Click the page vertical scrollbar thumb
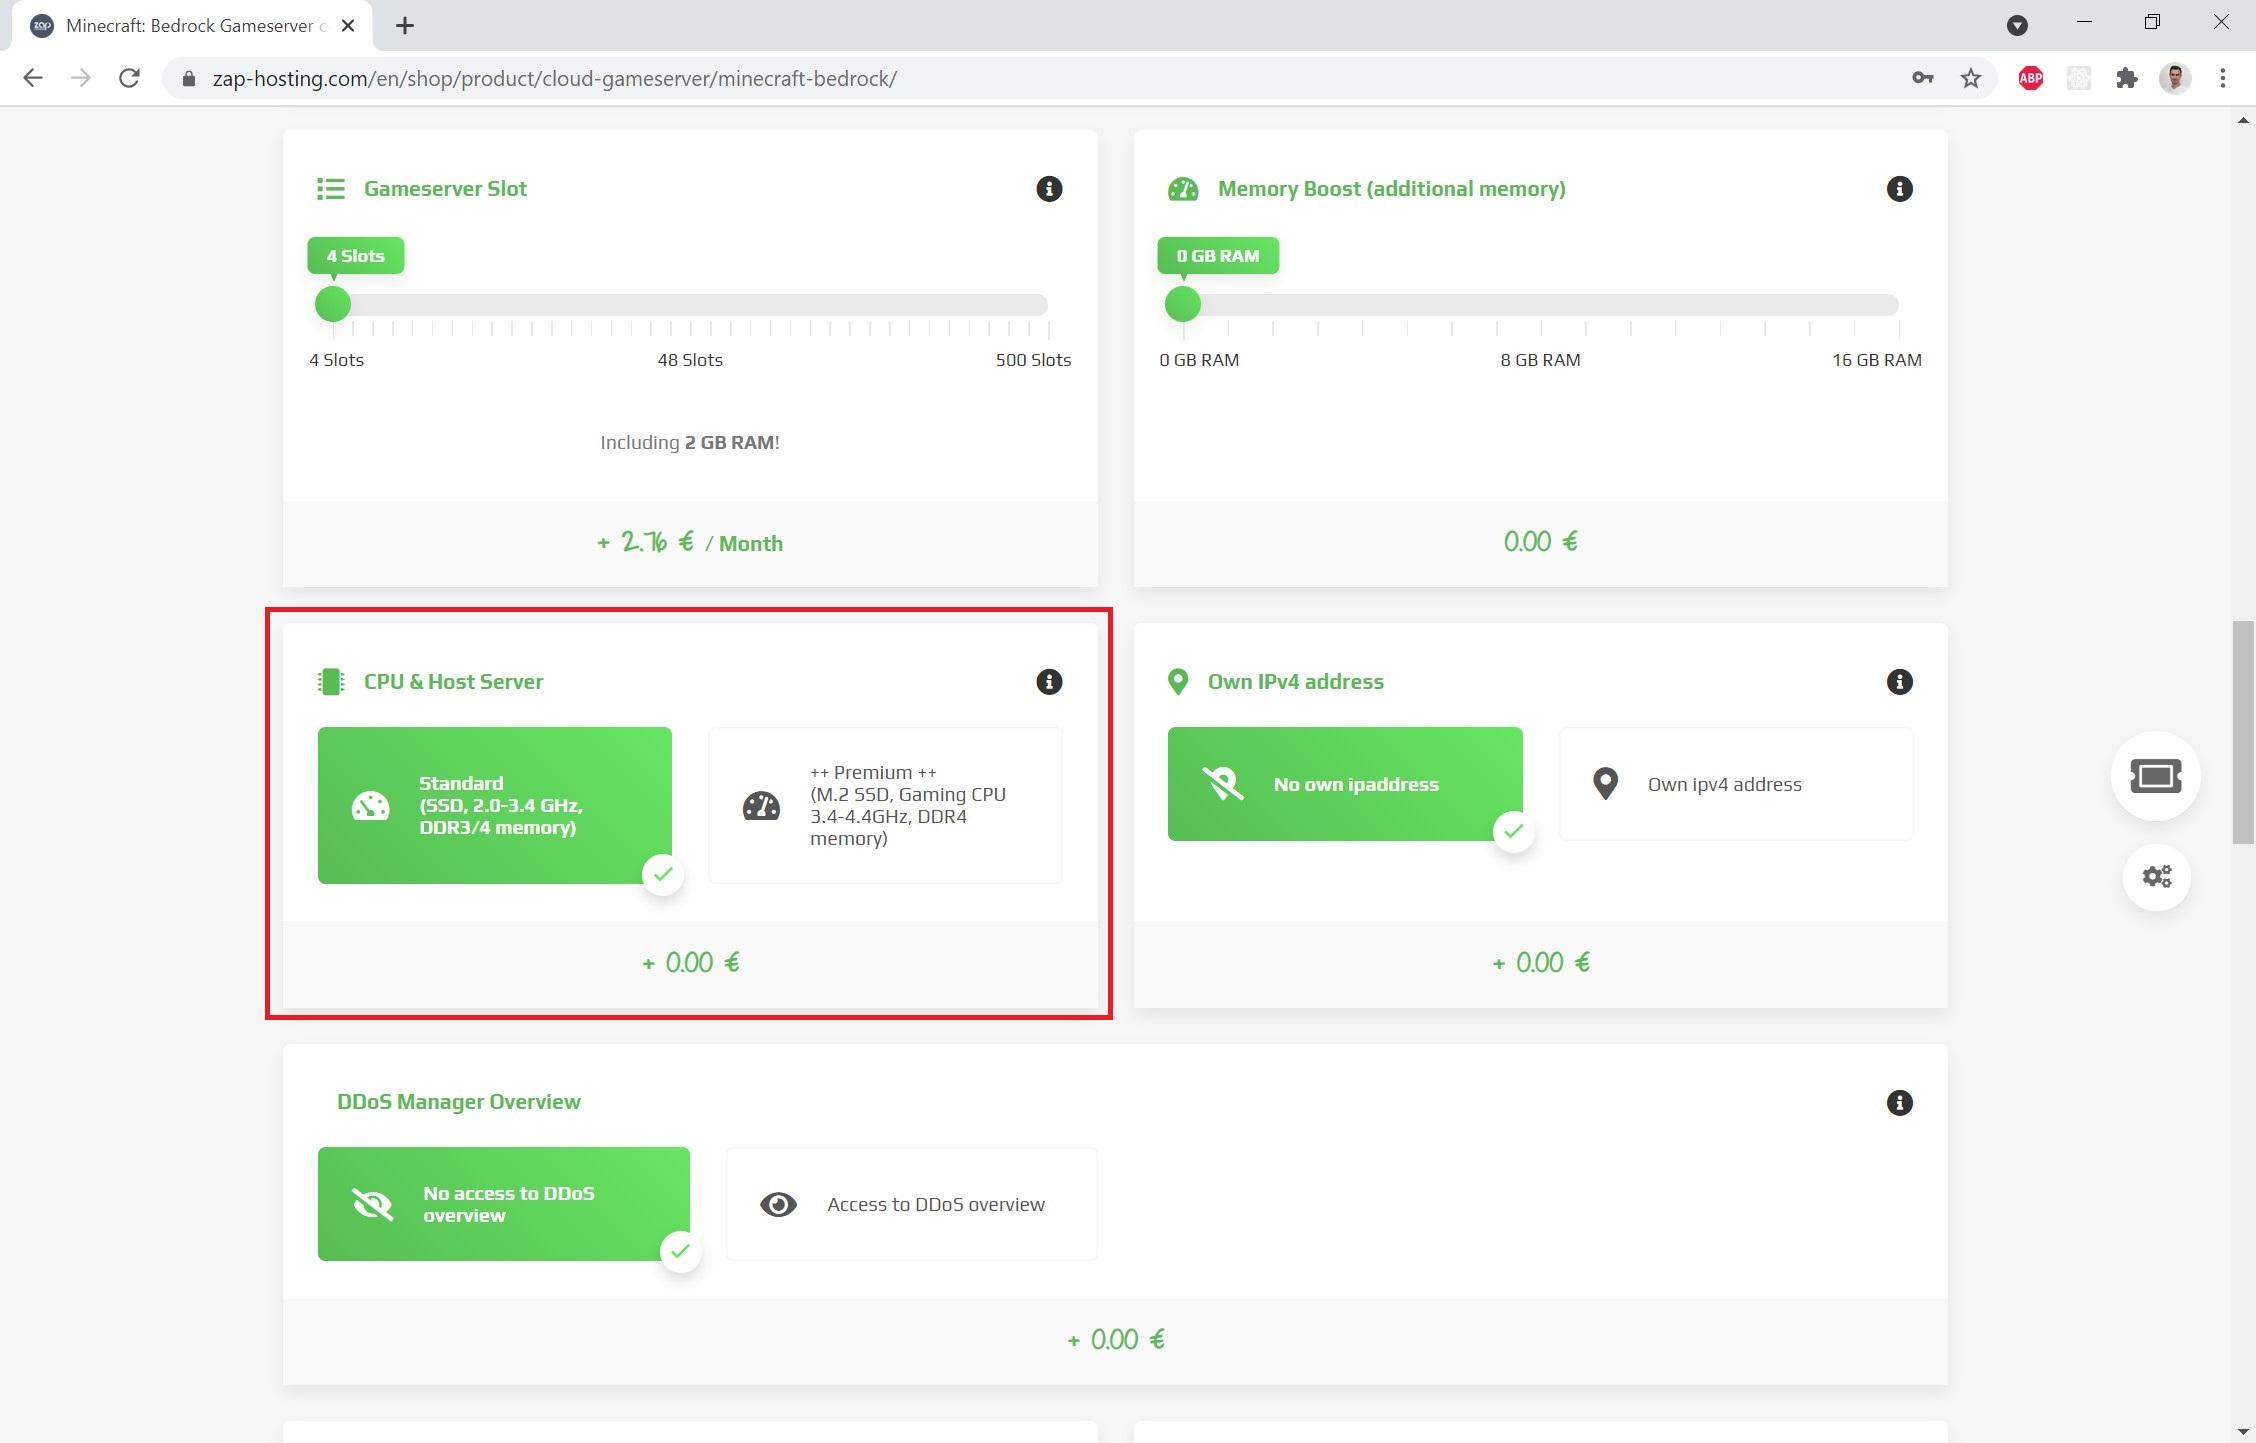Viewport: 2256px width, 1443px height. point(2243,733)
